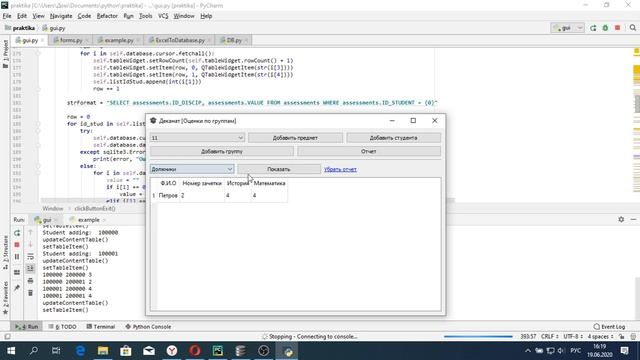This screenshot has width=640, height=360.
Task: Close the gui.py editor tab
Action: (x=42, y=40)
